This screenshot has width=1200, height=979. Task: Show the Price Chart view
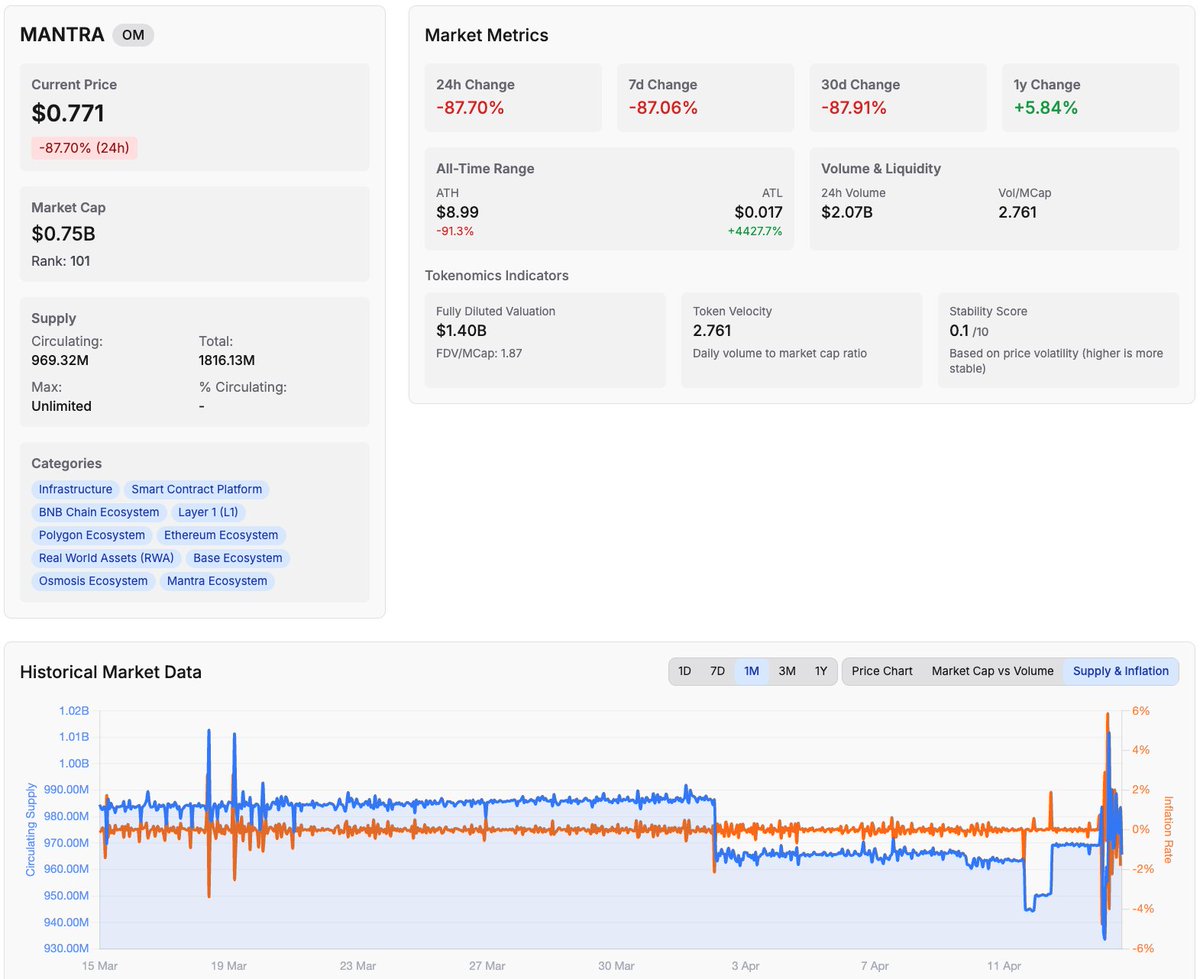[882, 671]
